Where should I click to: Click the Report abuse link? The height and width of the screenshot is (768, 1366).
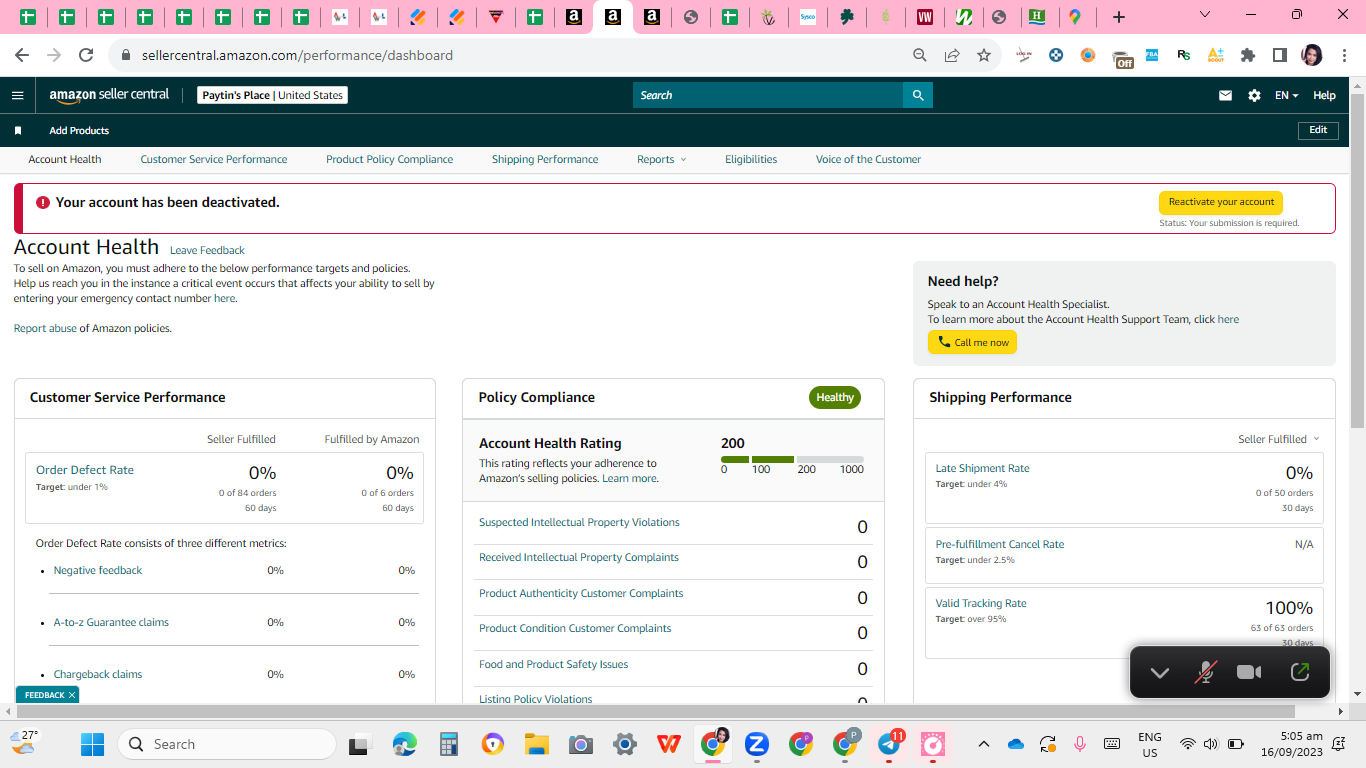[x=45, y=328]
